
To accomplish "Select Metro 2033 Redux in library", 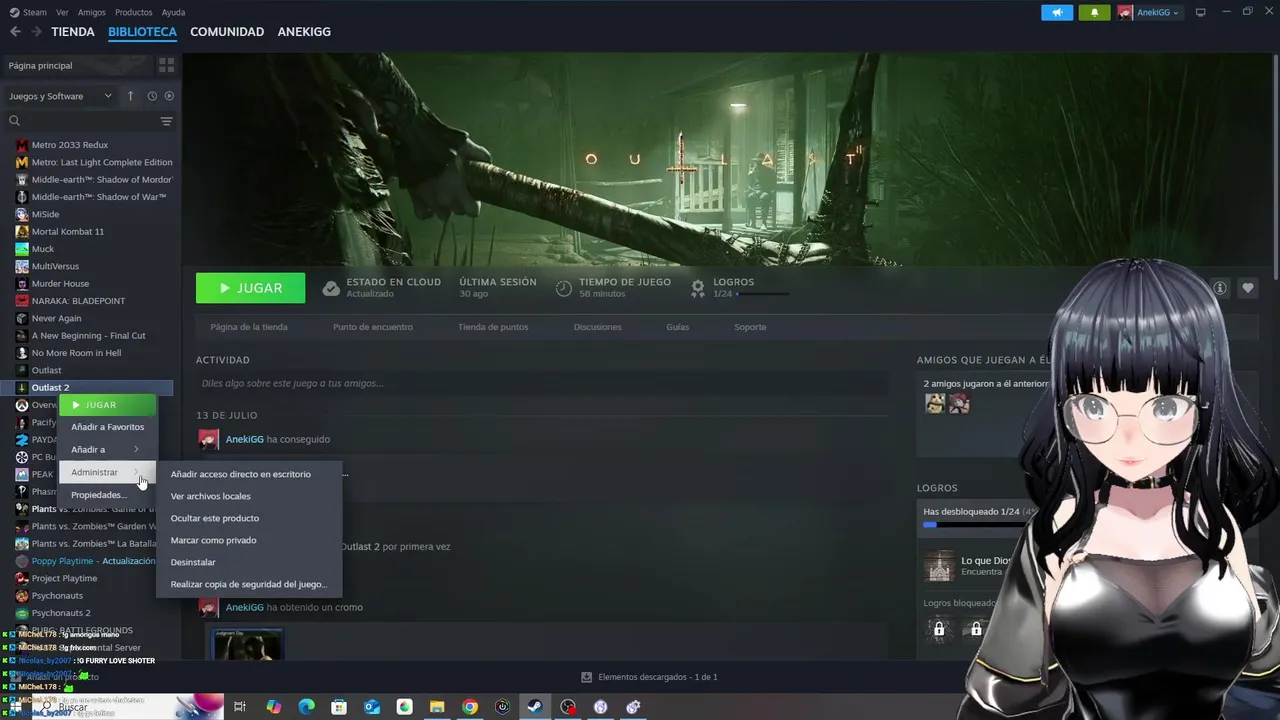I will click(70, 145).
